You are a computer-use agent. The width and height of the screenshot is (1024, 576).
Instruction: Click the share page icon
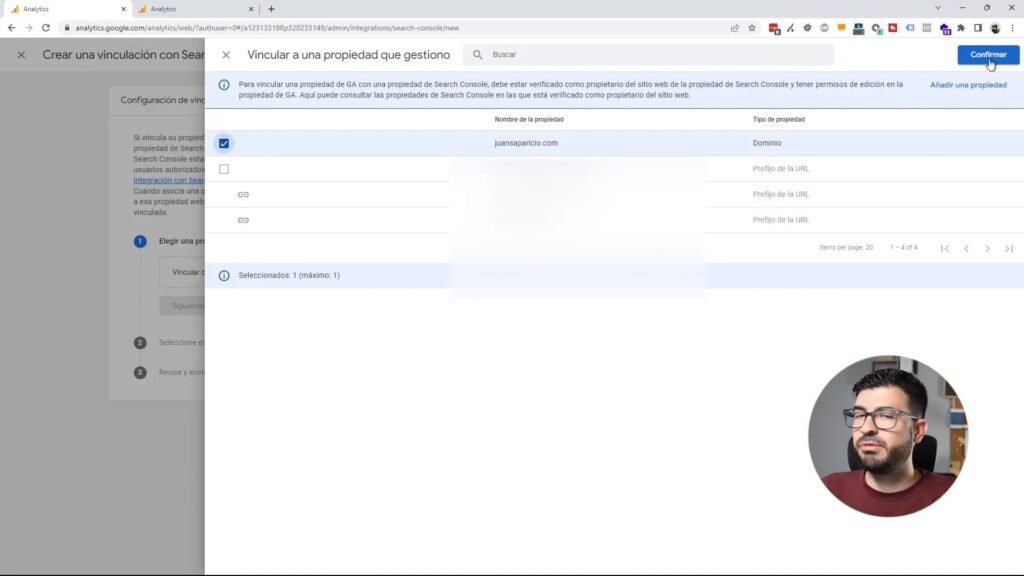tap(735, 28)
